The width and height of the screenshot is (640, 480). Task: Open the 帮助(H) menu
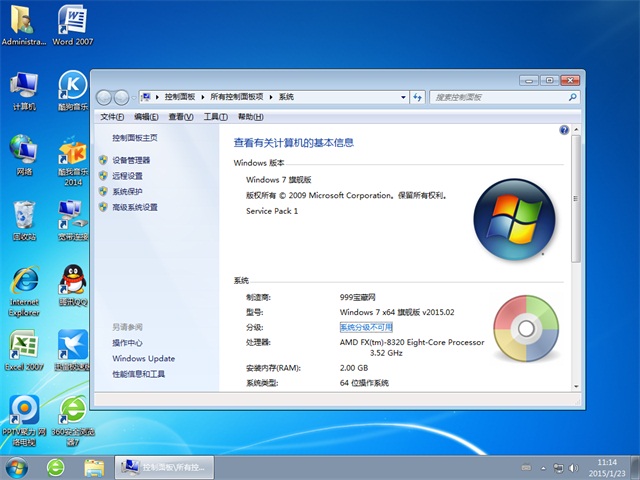coord(251,117)
